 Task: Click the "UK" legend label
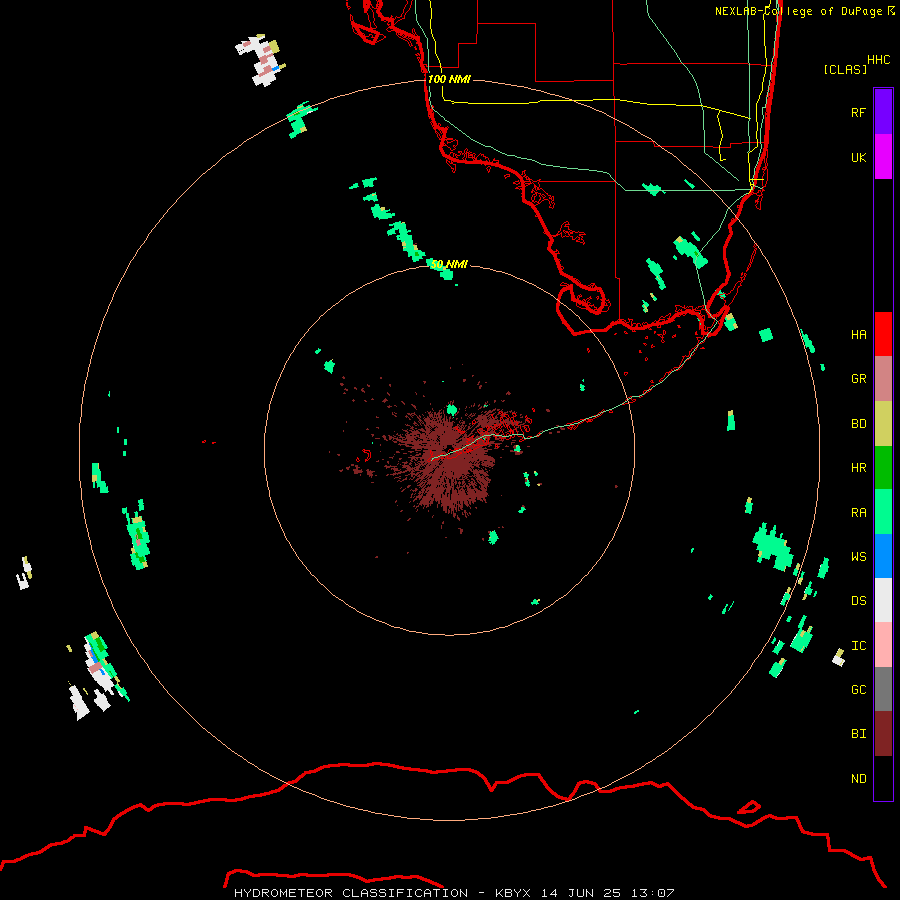[858, 157]
